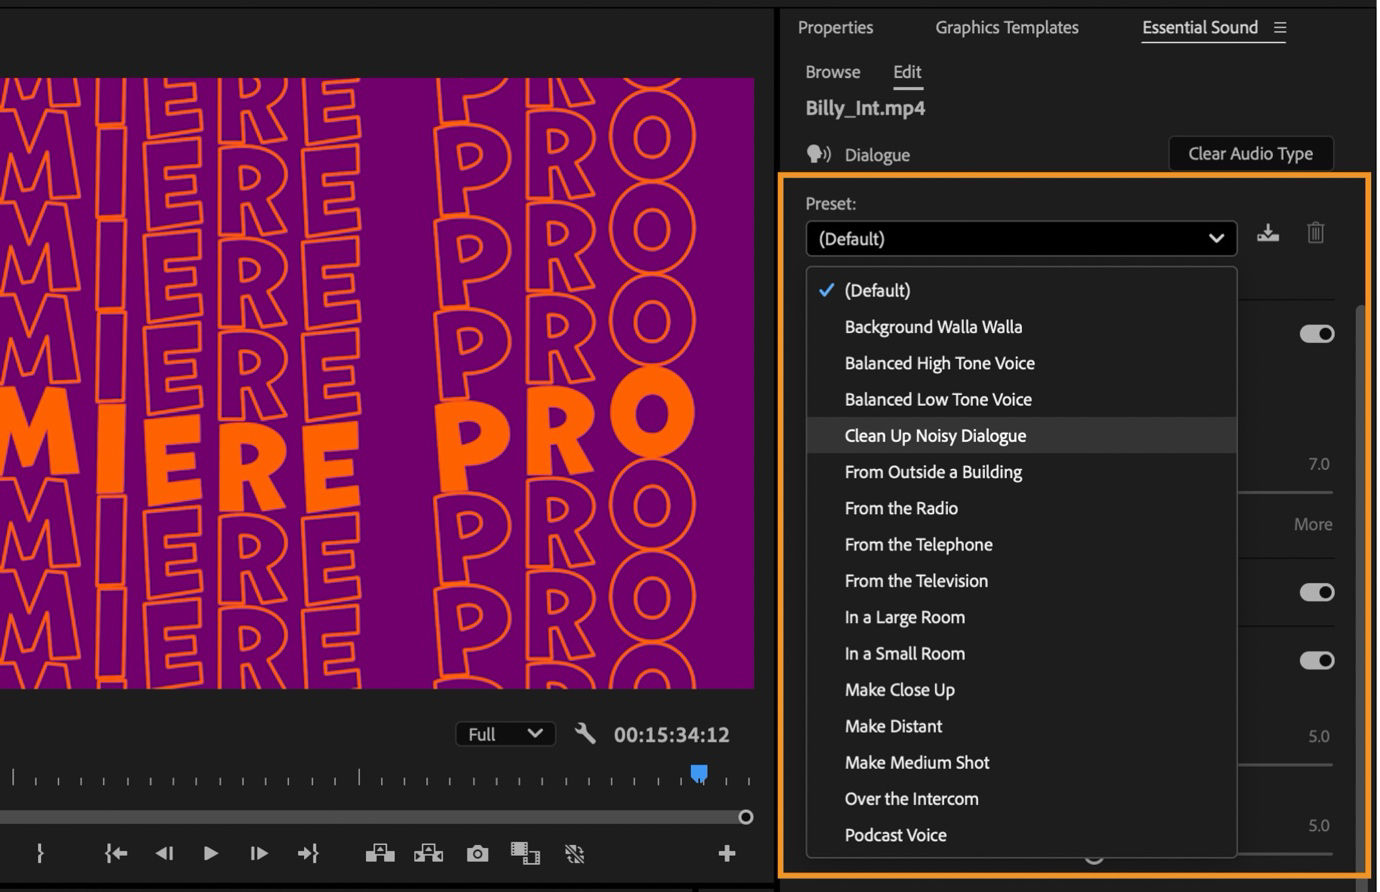Enable the toggle next to the 5.0 value
This screenshot has width=1380, height=892.
pyautogui.click(x=1317, y=660)
